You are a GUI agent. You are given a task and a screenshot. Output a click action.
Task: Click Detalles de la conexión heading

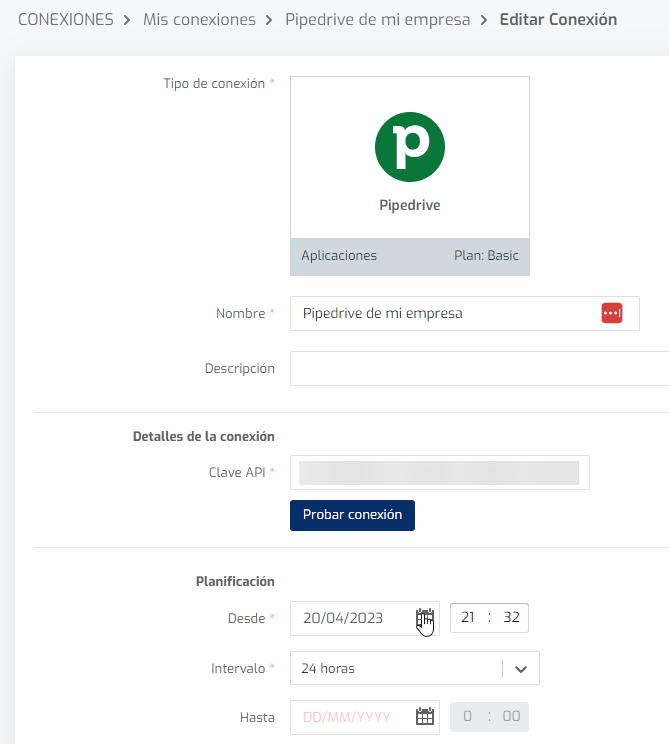[204, 437]
